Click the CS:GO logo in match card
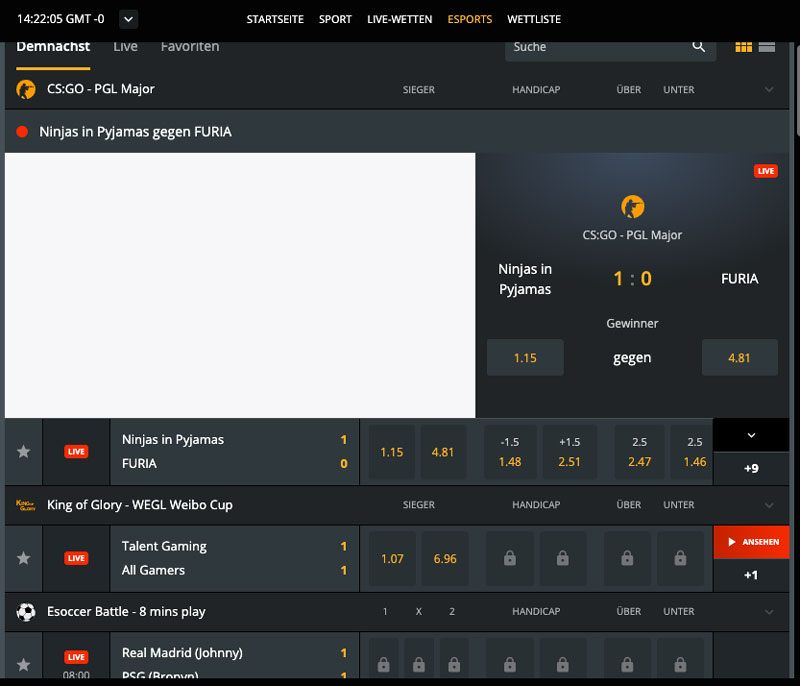 (x=633, y=207)
